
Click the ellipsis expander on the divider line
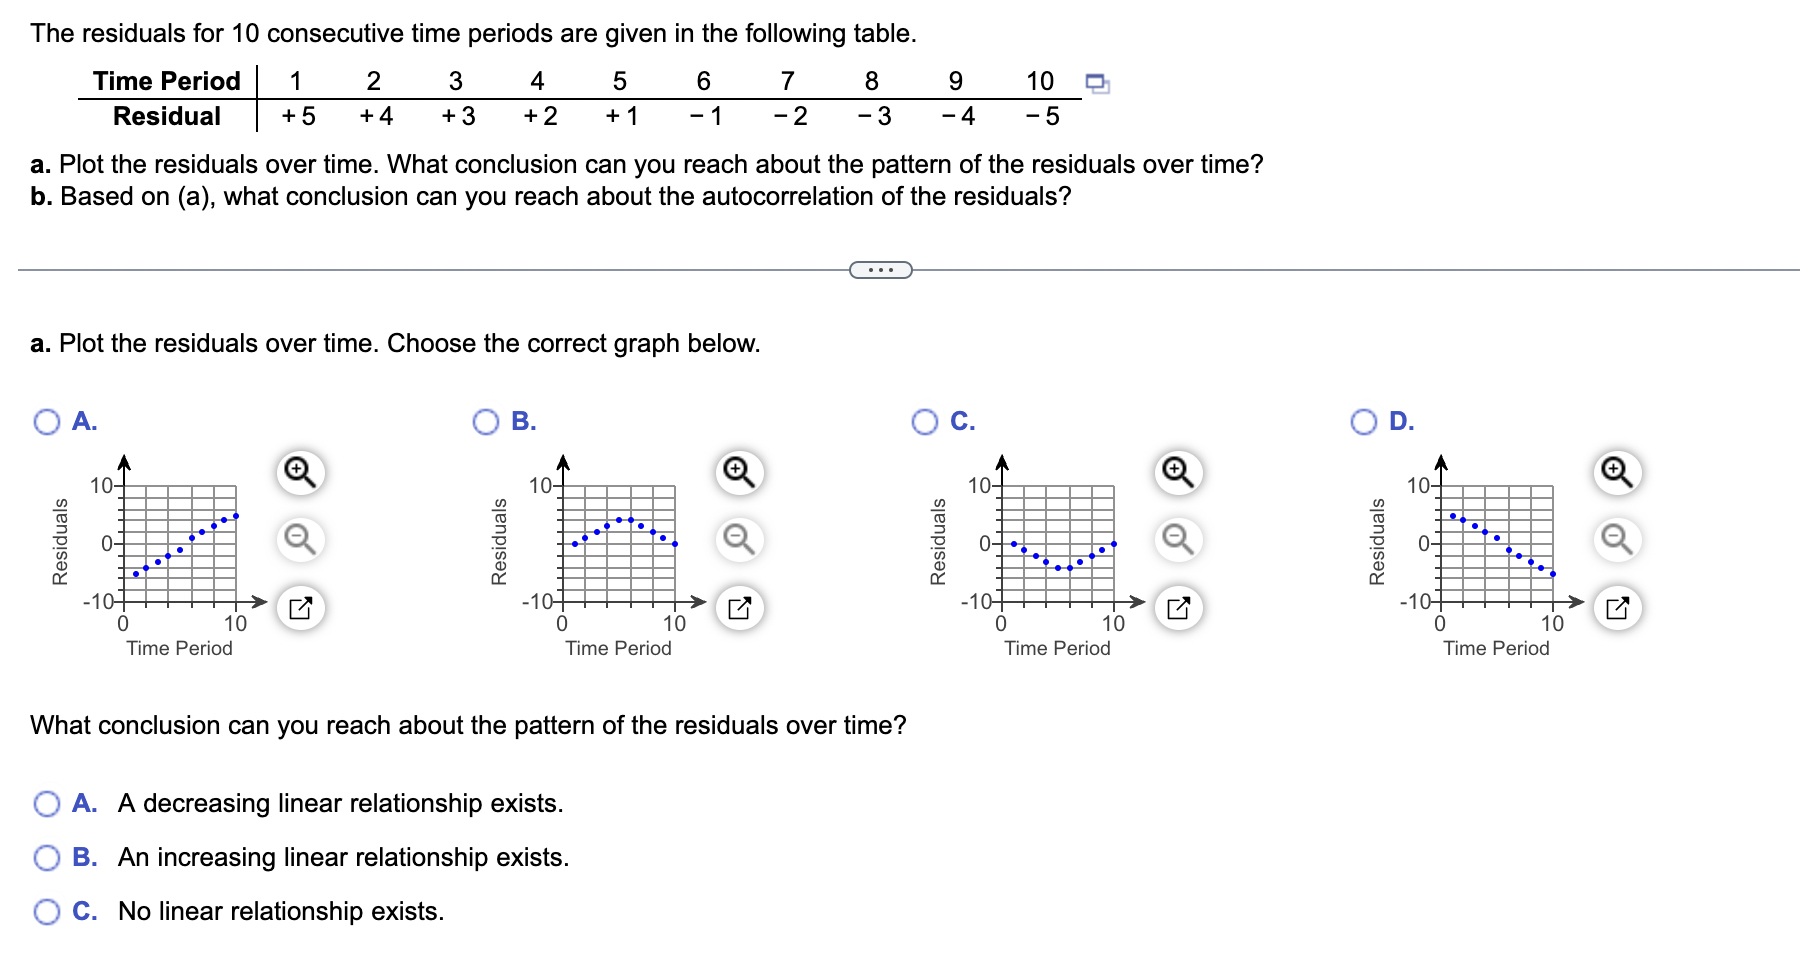[881, 268]
